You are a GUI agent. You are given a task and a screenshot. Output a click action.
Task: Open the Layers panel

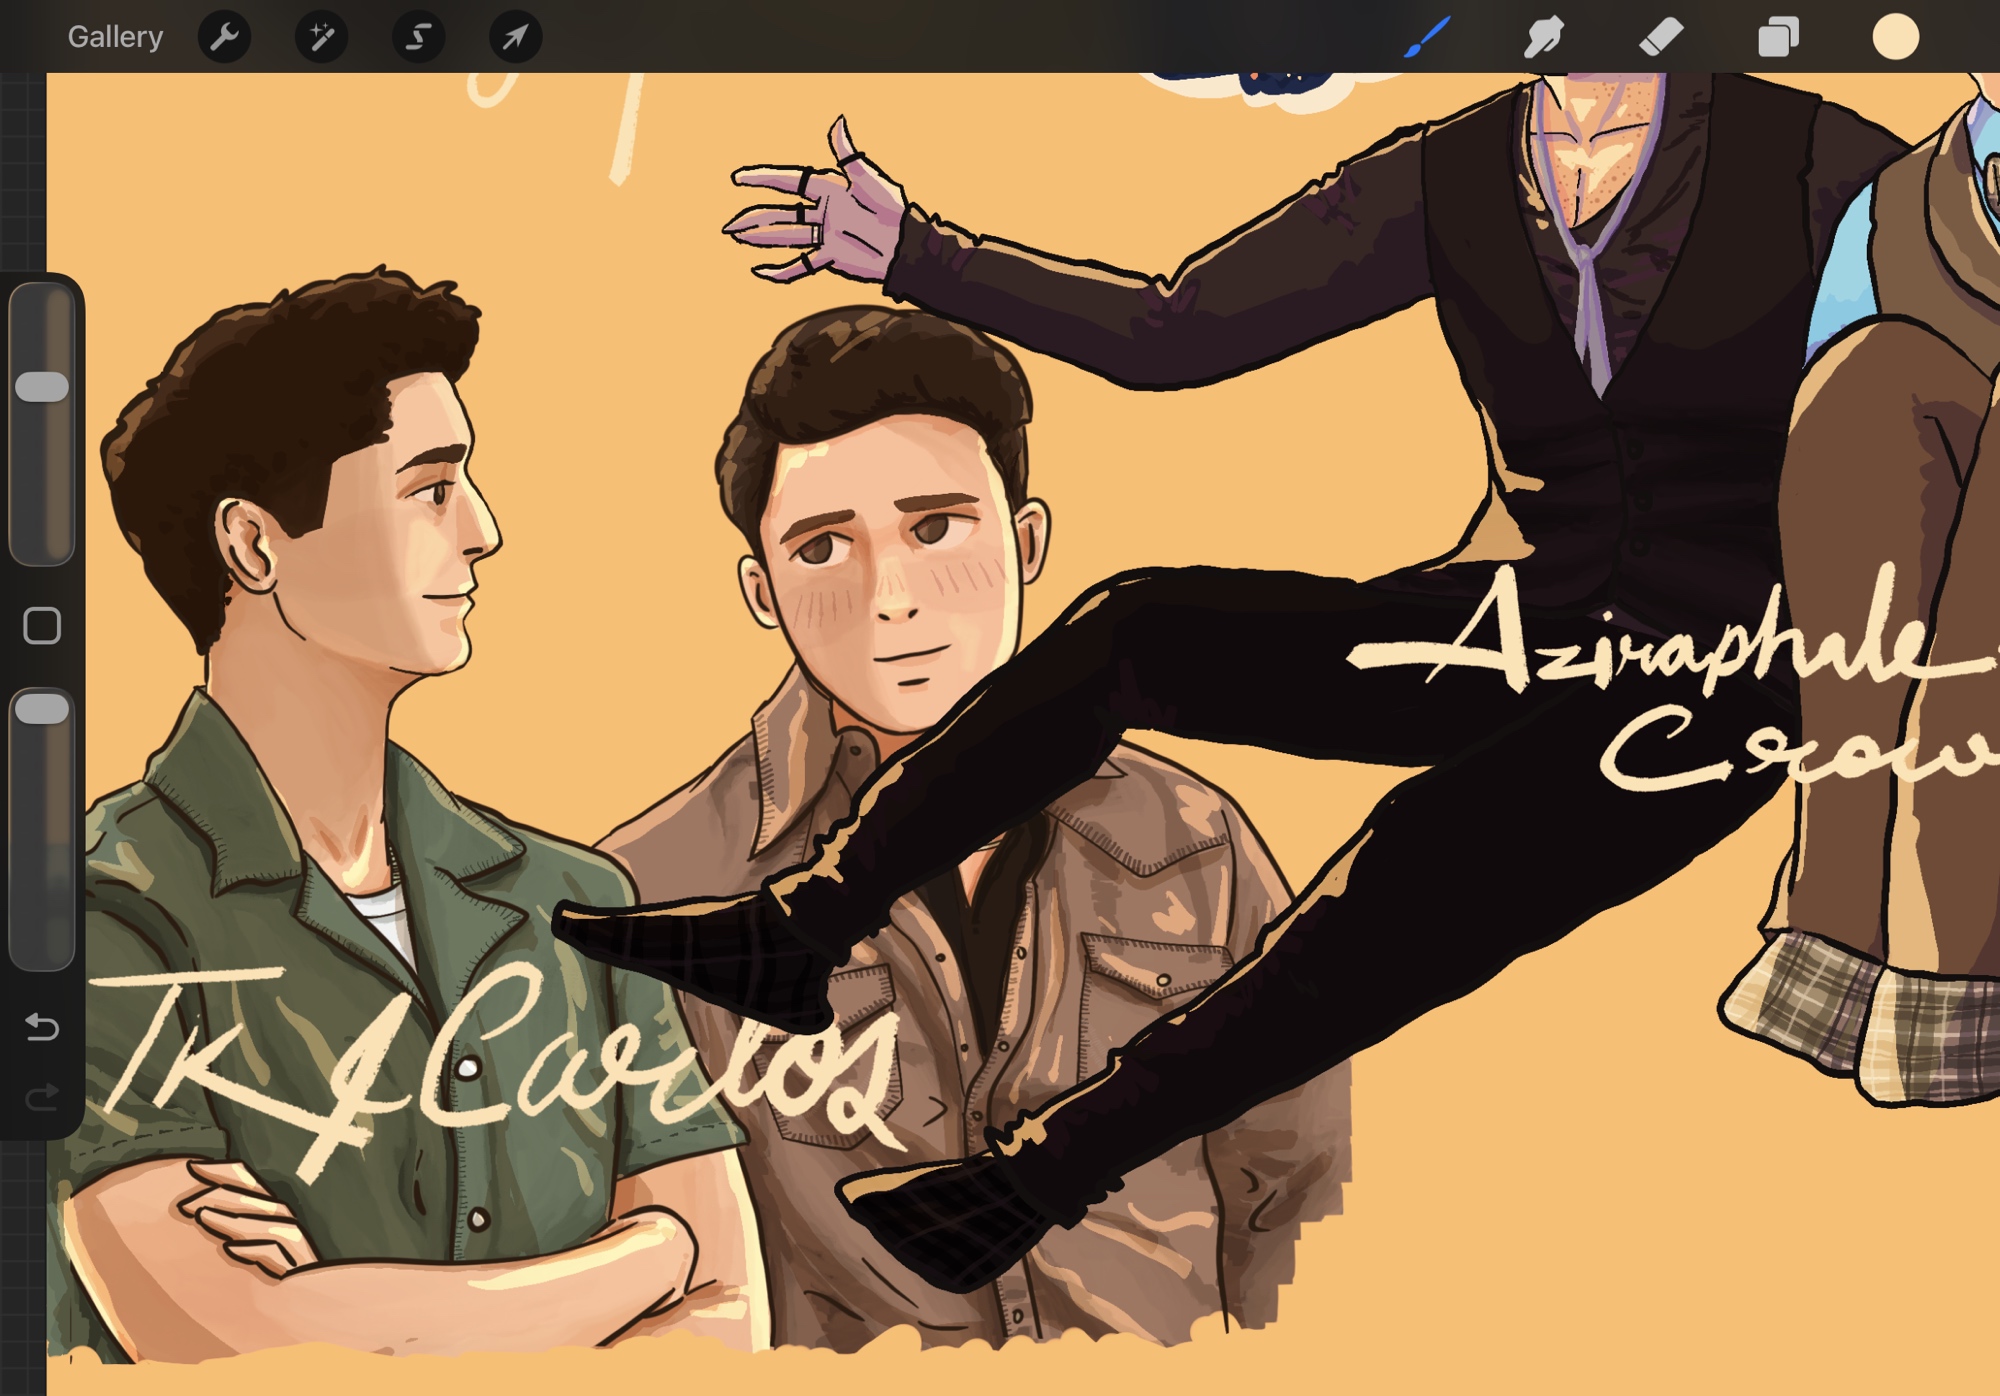pos(1778,37)
